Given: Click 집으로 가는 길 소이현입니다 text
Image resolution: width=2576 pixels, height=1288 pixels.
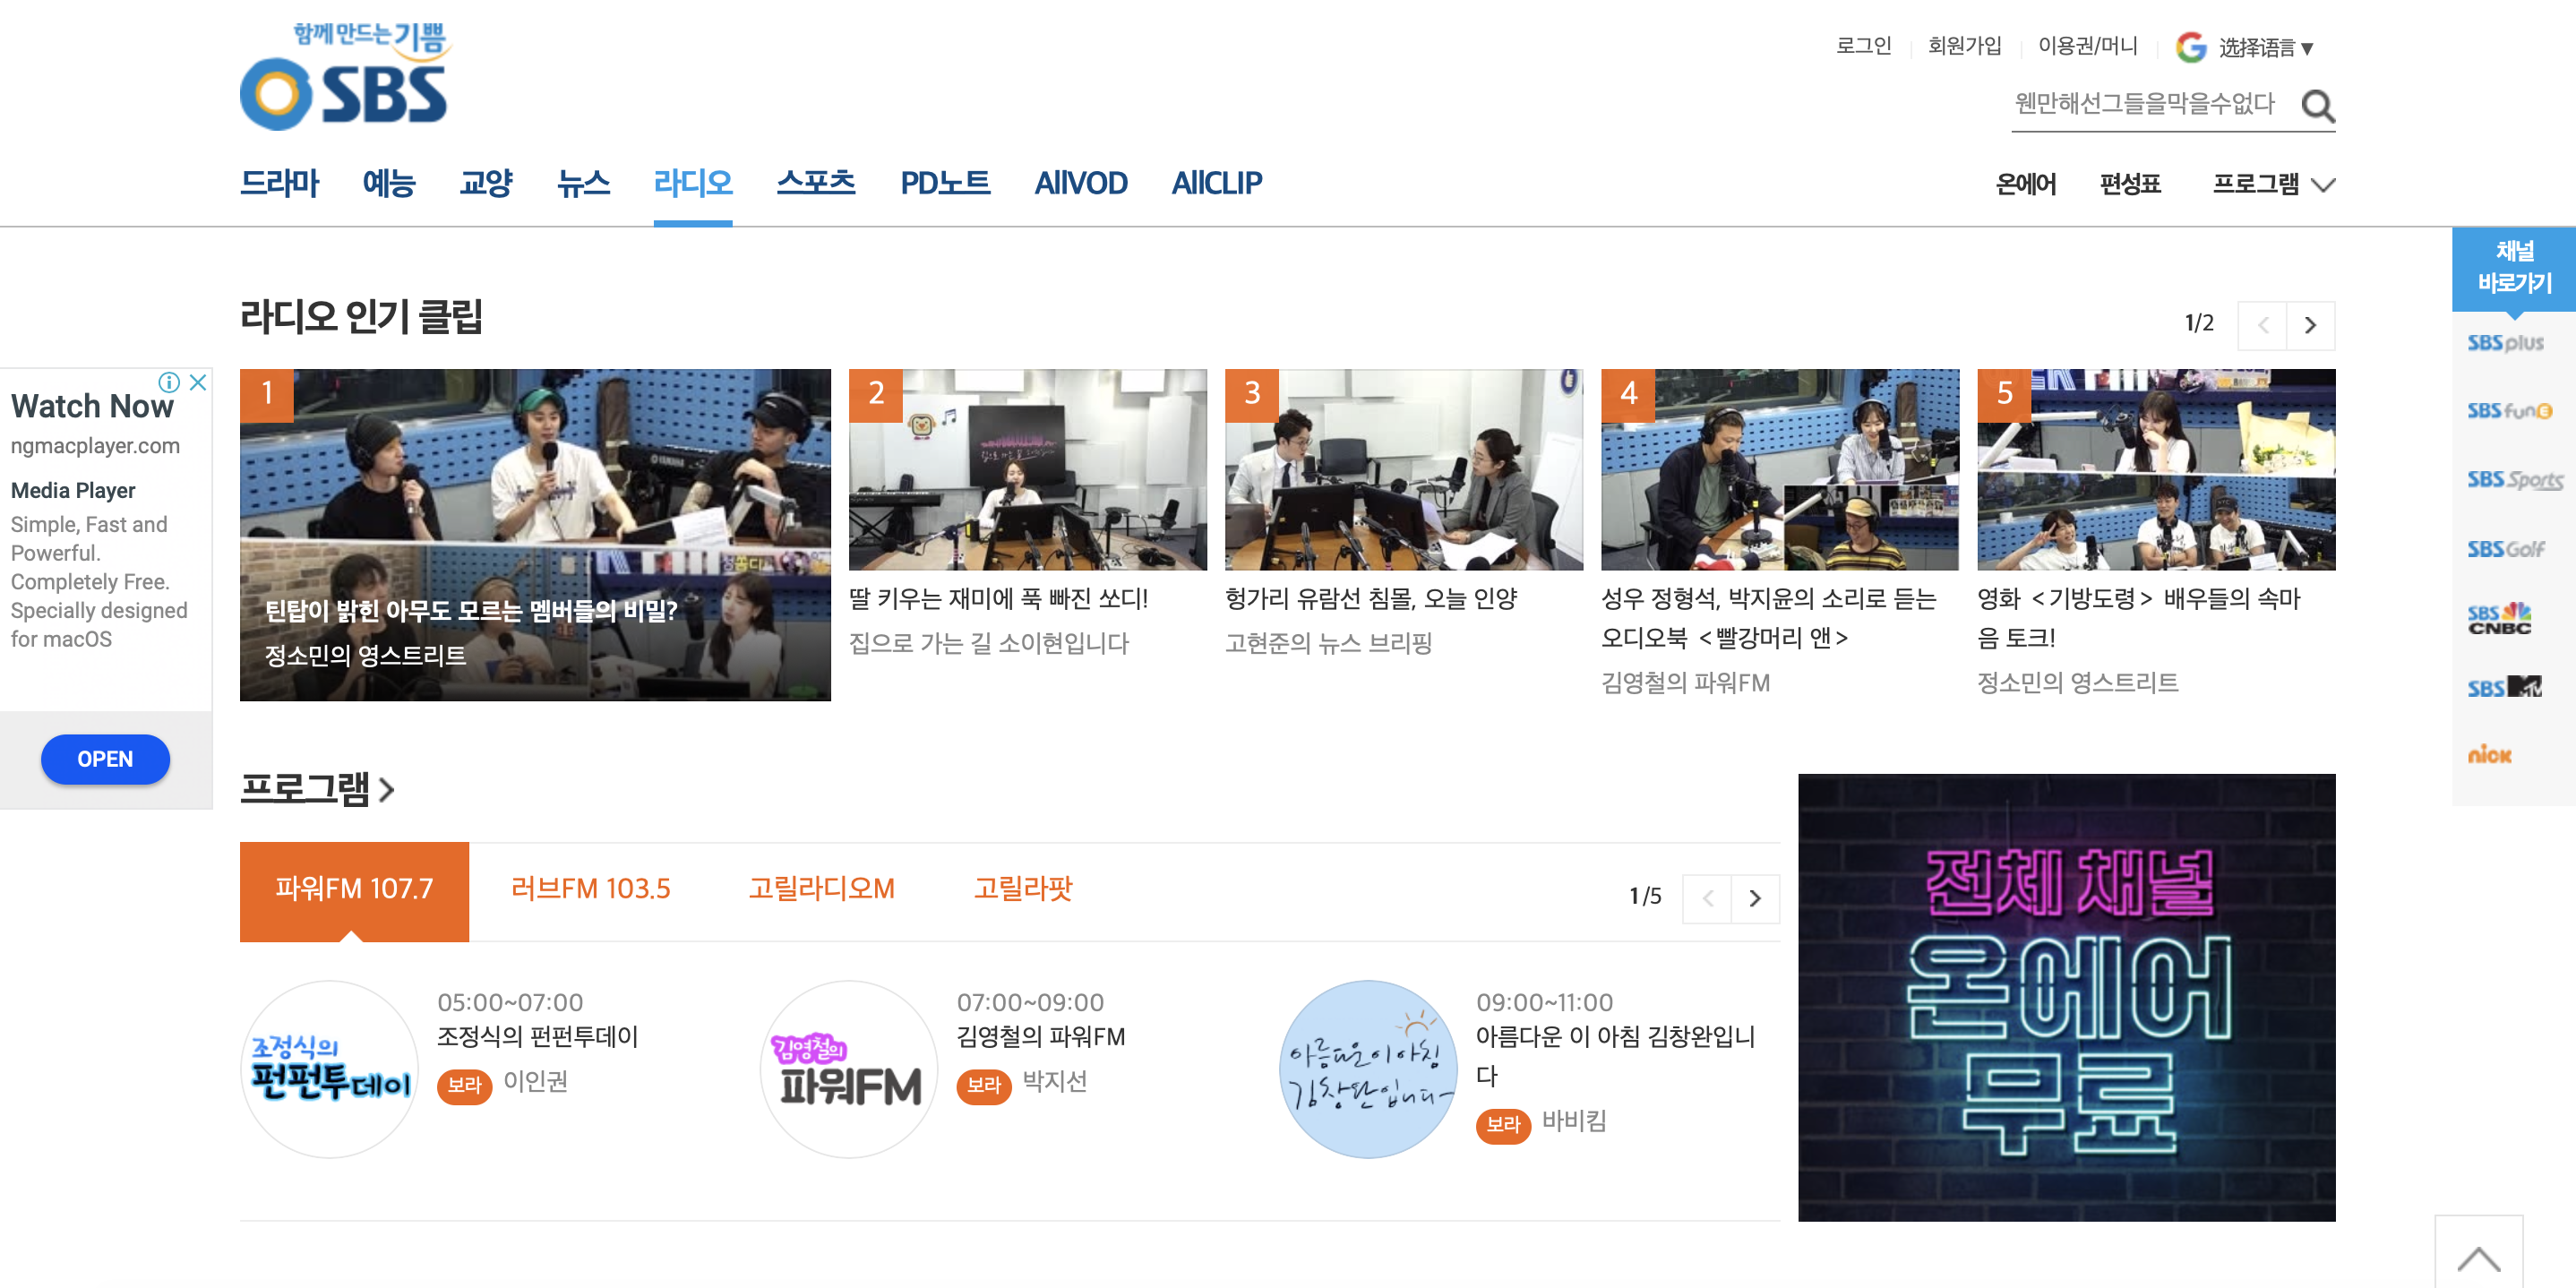Looking at the screenshot, I should click(988, 643).
